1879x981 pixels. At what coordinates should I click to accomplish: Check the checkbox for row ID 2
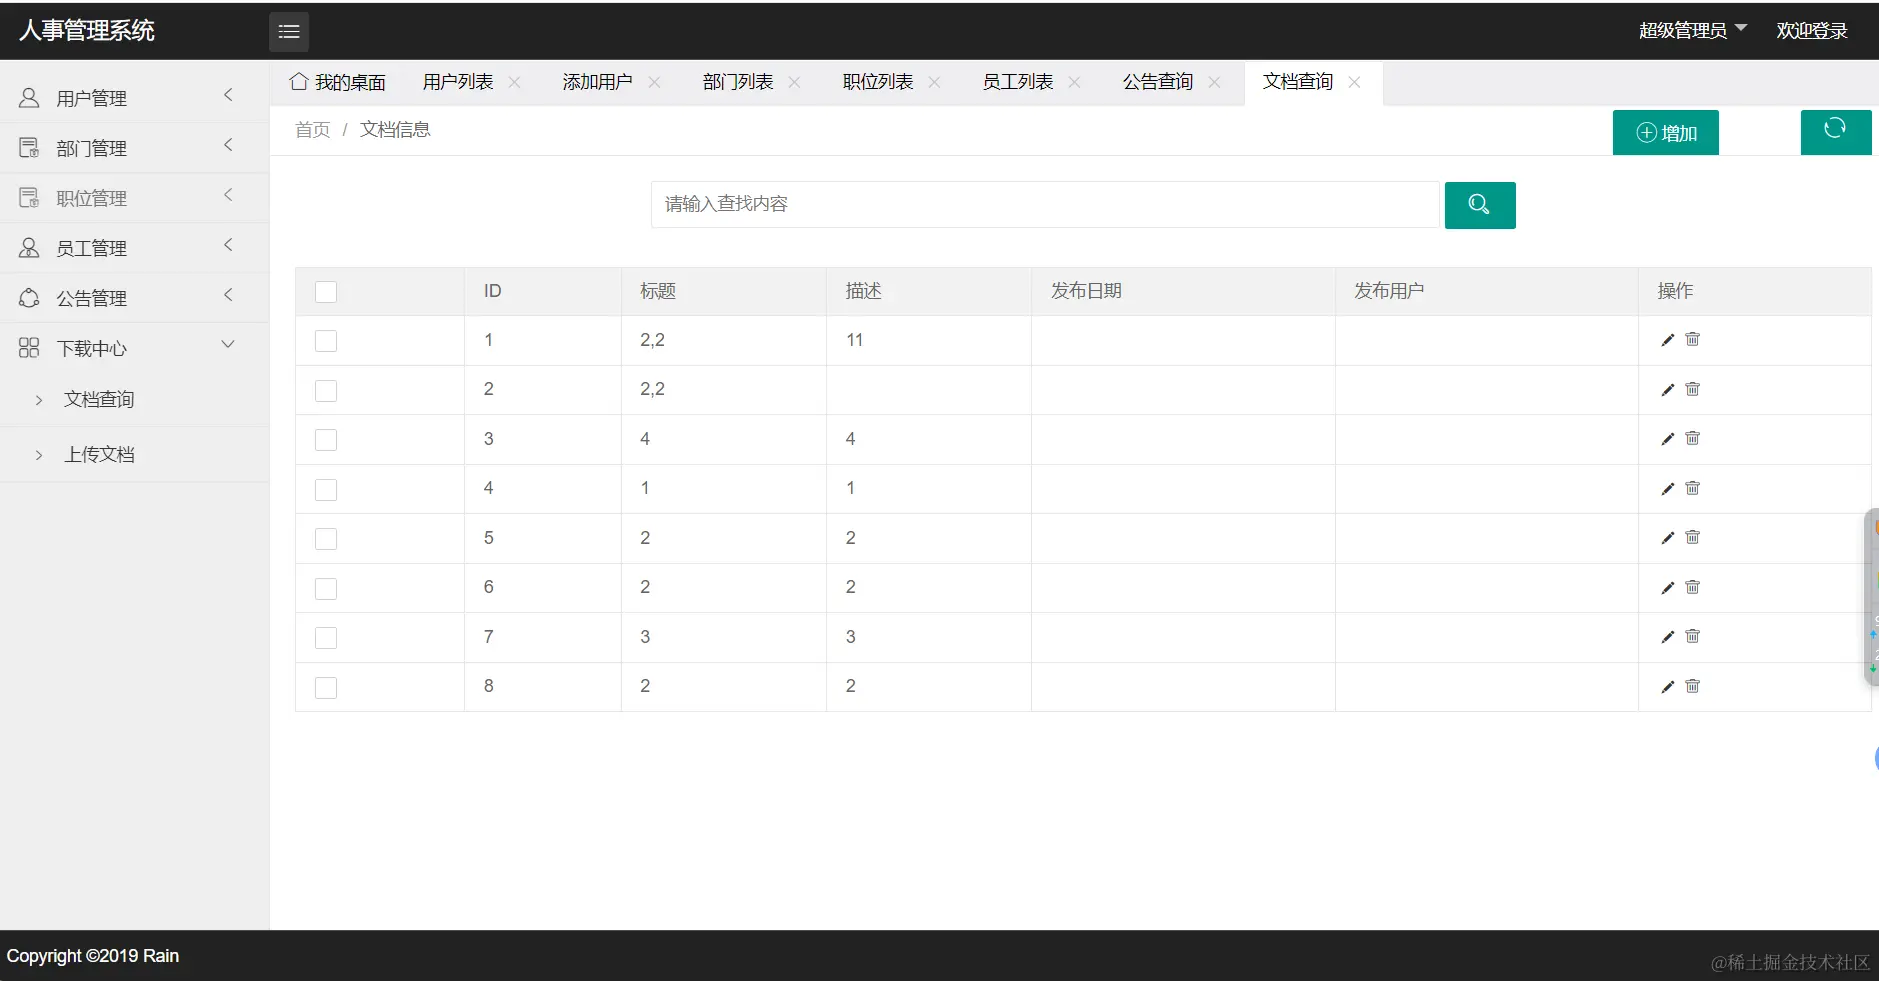click(326, 391)
